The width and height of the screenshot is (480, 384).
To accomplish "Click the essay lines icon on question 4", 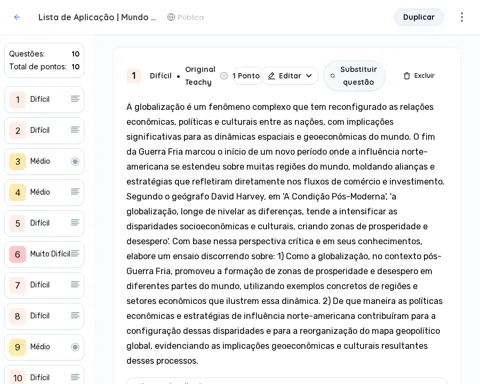I will point(75,191).
